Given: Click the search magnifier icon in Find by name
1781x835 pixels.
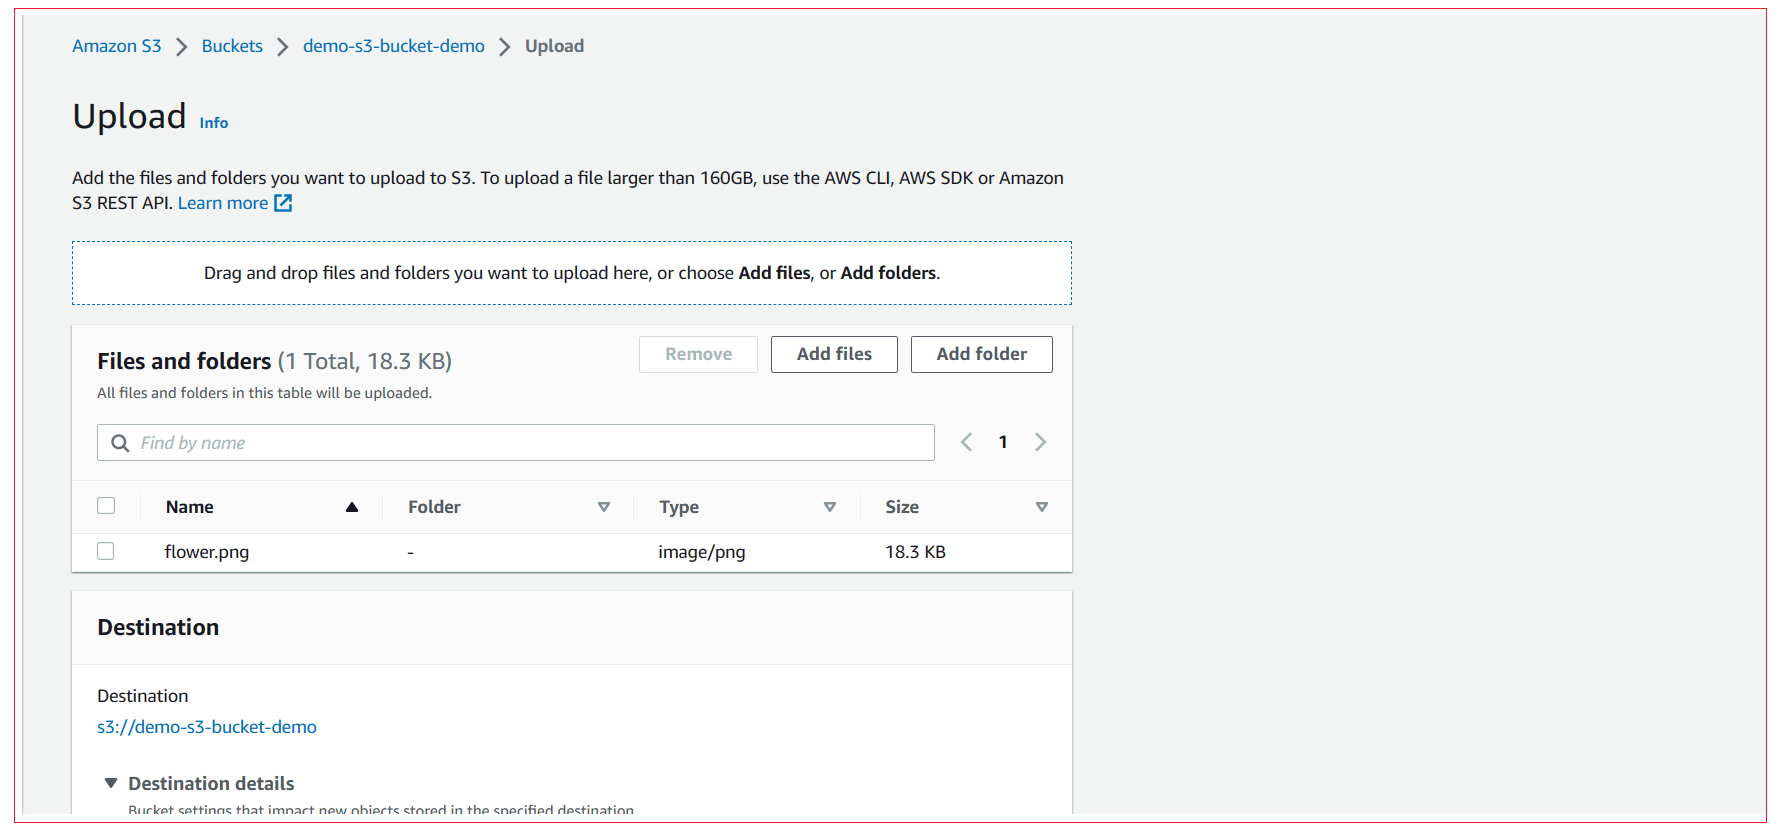Looking at the screenshot, I should coord(120,443).
